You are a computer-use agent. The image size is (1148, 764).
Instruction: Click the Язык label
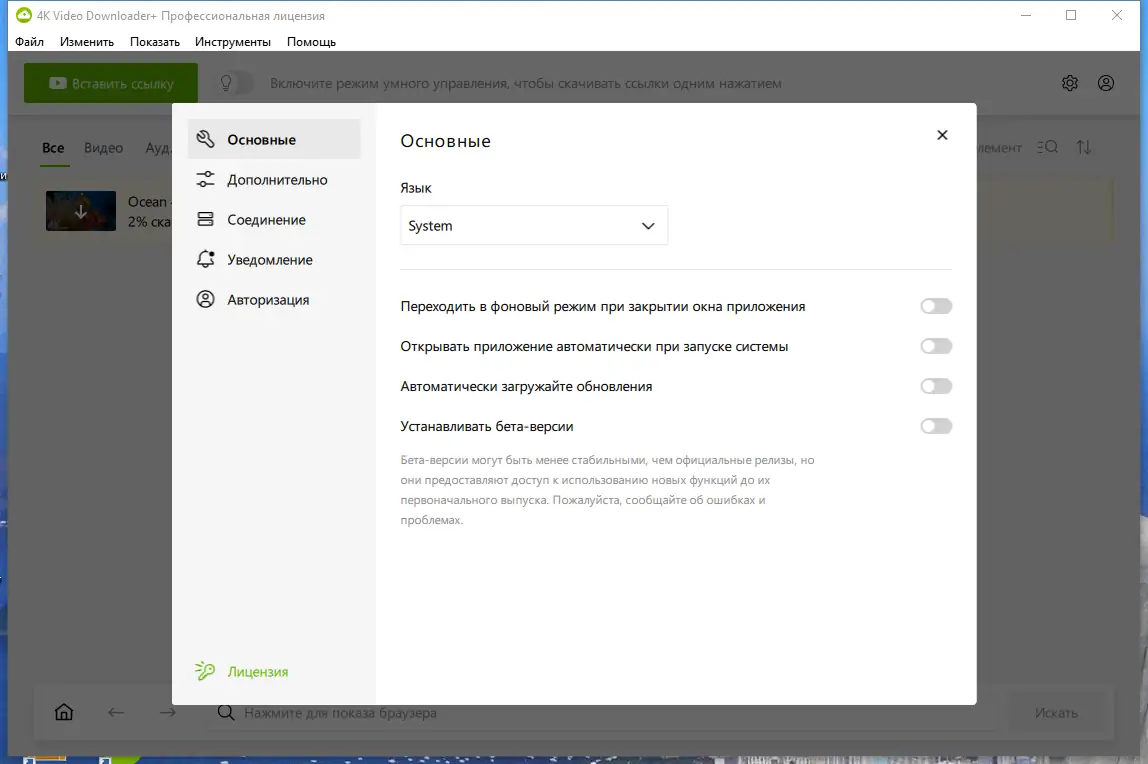416,188
